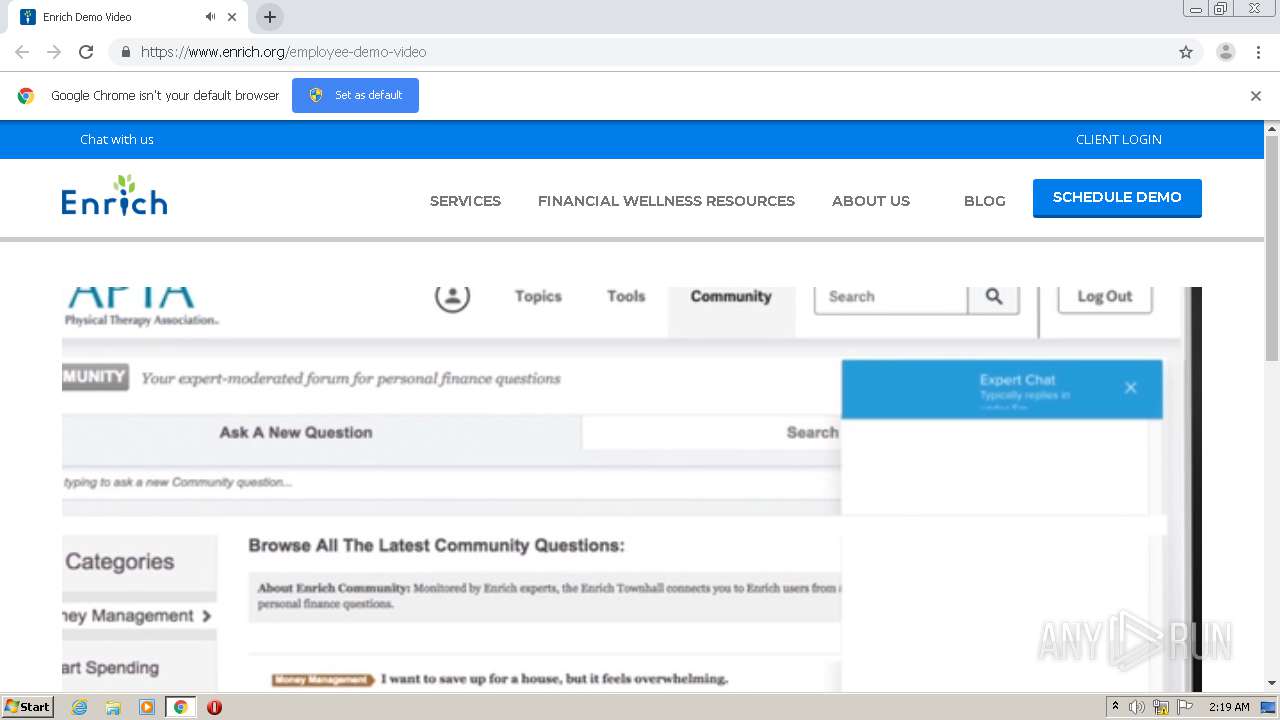Click the 2:19 AM system clock

(x=1229, y=707)
